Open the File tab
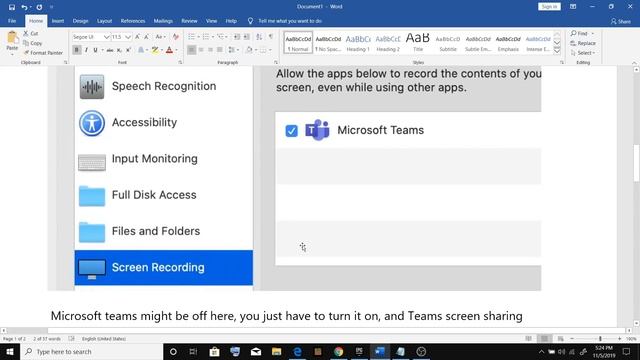This screenshot has height=360, width=640. (x=12, y=21)
